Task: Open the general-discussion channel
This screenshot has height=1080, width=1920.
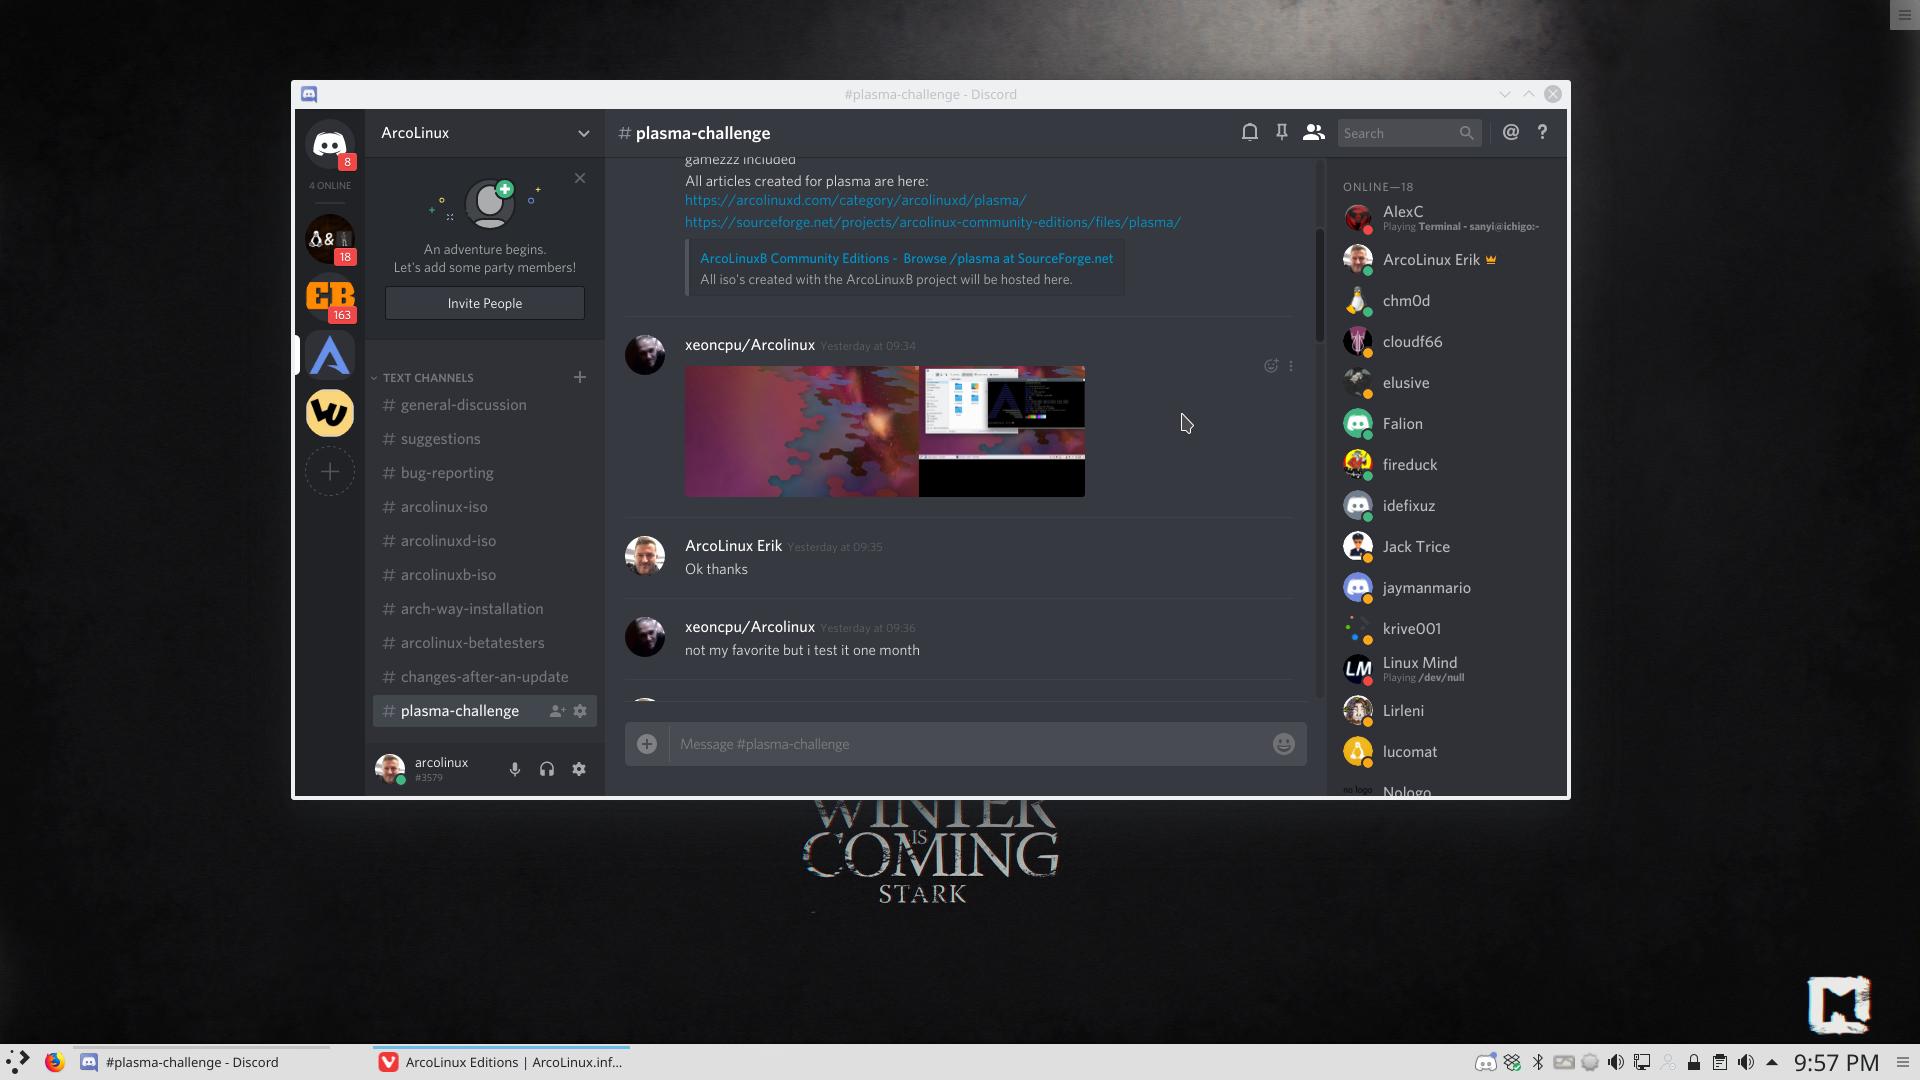Action: [461, 405]
